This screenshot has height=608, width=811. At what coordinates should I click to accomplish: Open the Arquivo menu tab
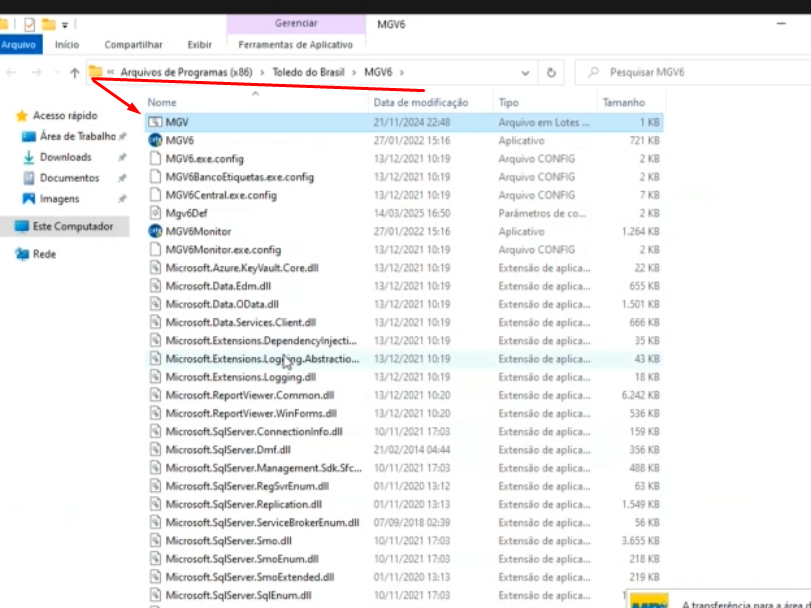[x=19, y=45]
